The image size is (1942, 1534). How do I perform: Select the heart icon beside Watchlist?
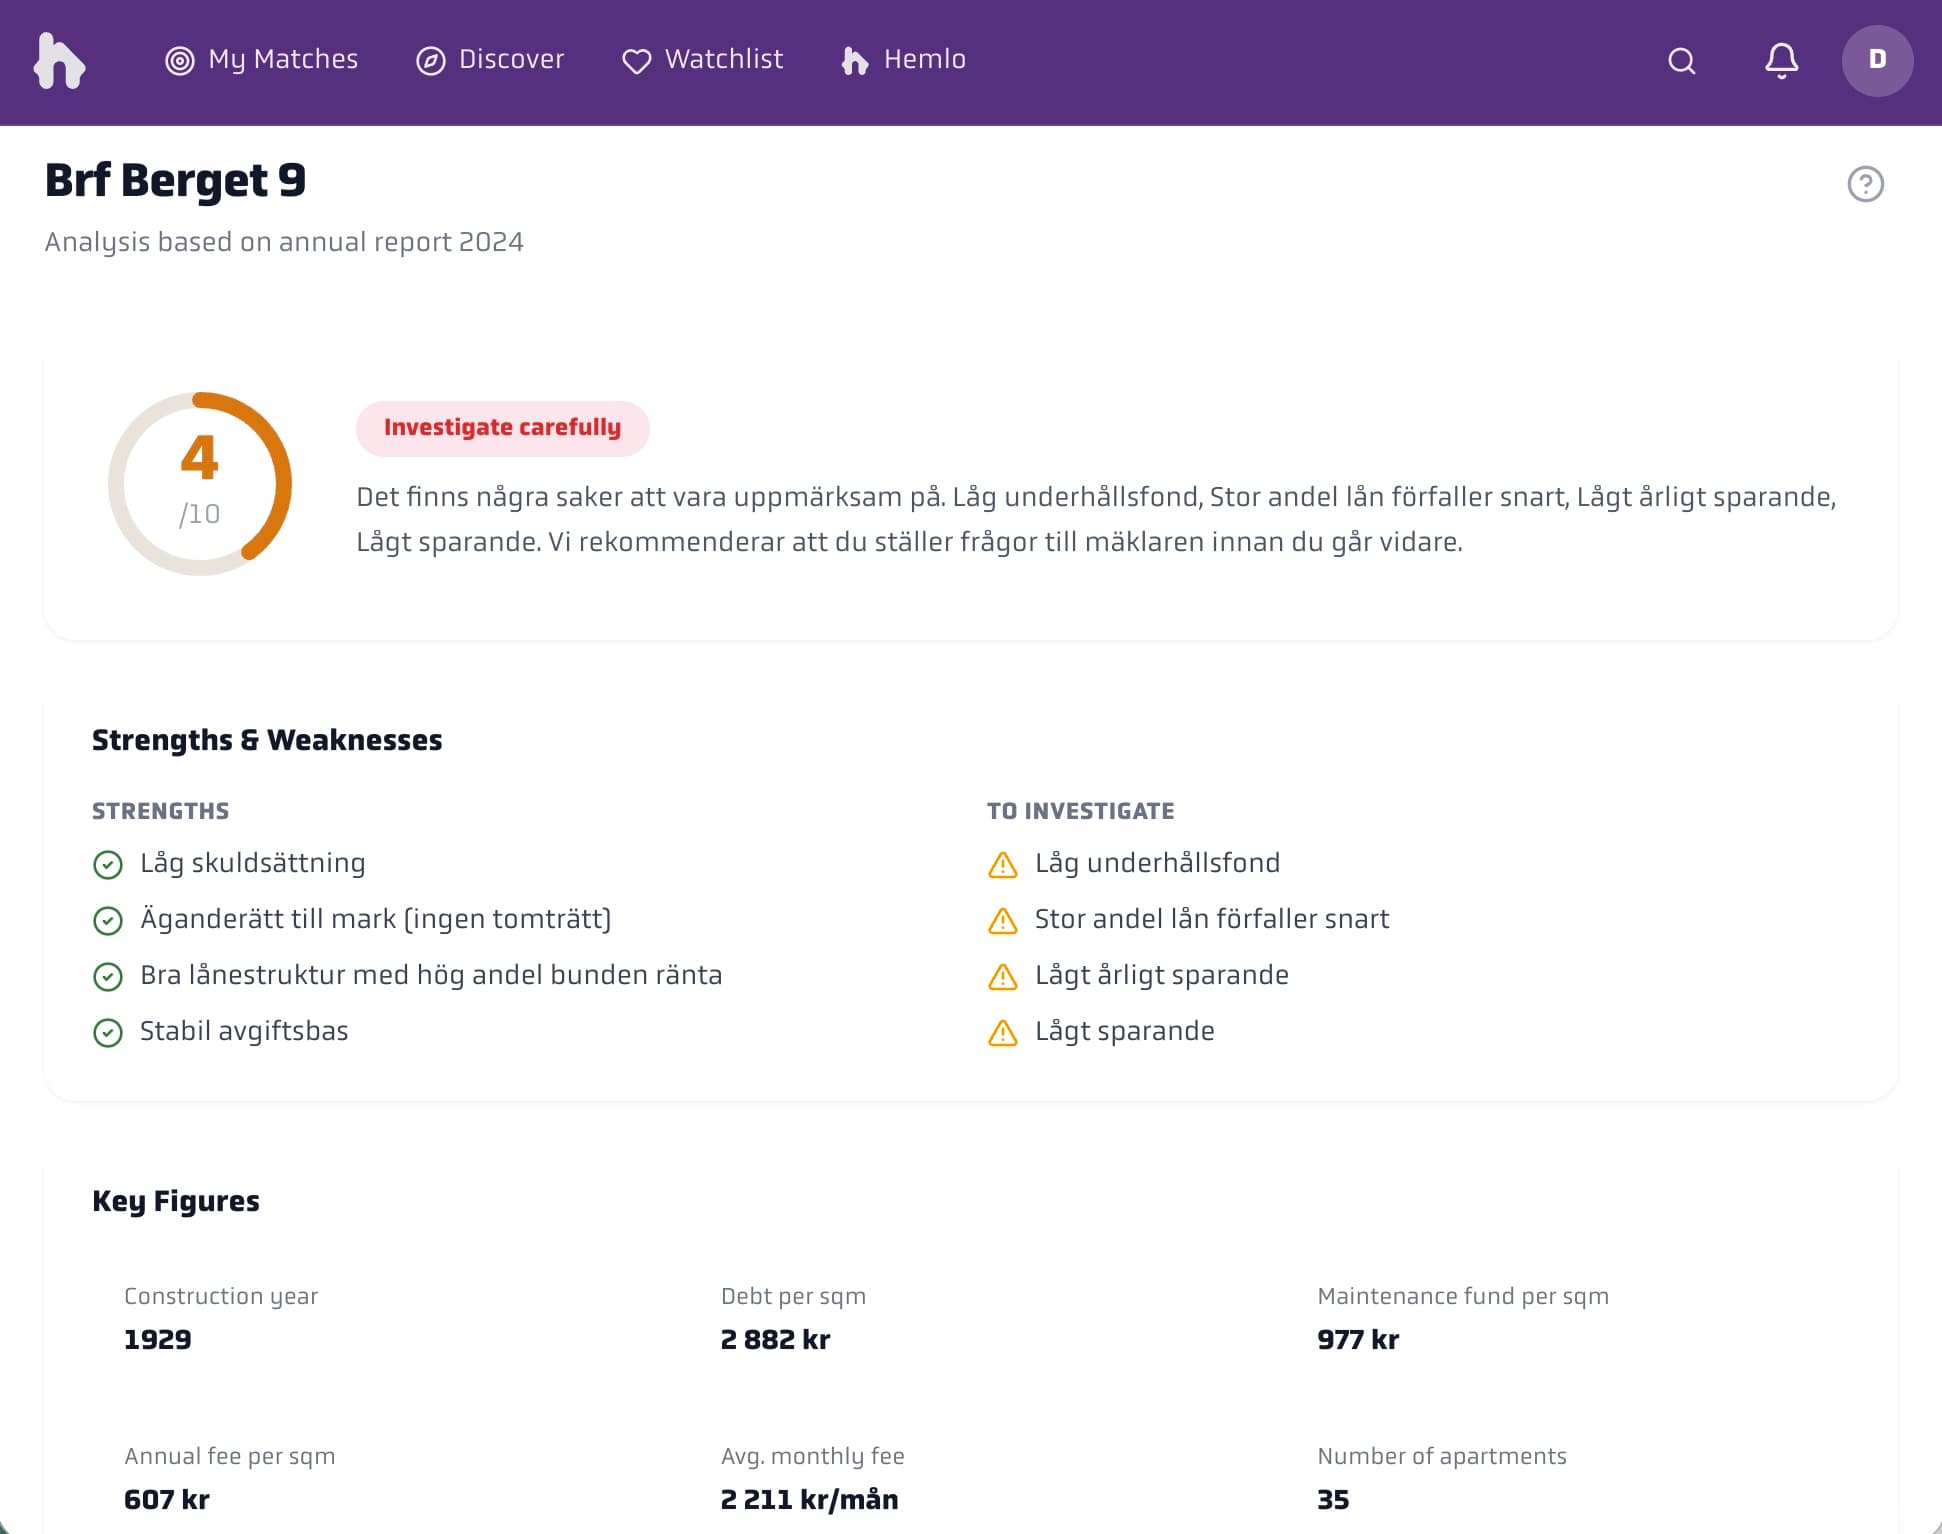pyautogui.click(x=637, y=61)
